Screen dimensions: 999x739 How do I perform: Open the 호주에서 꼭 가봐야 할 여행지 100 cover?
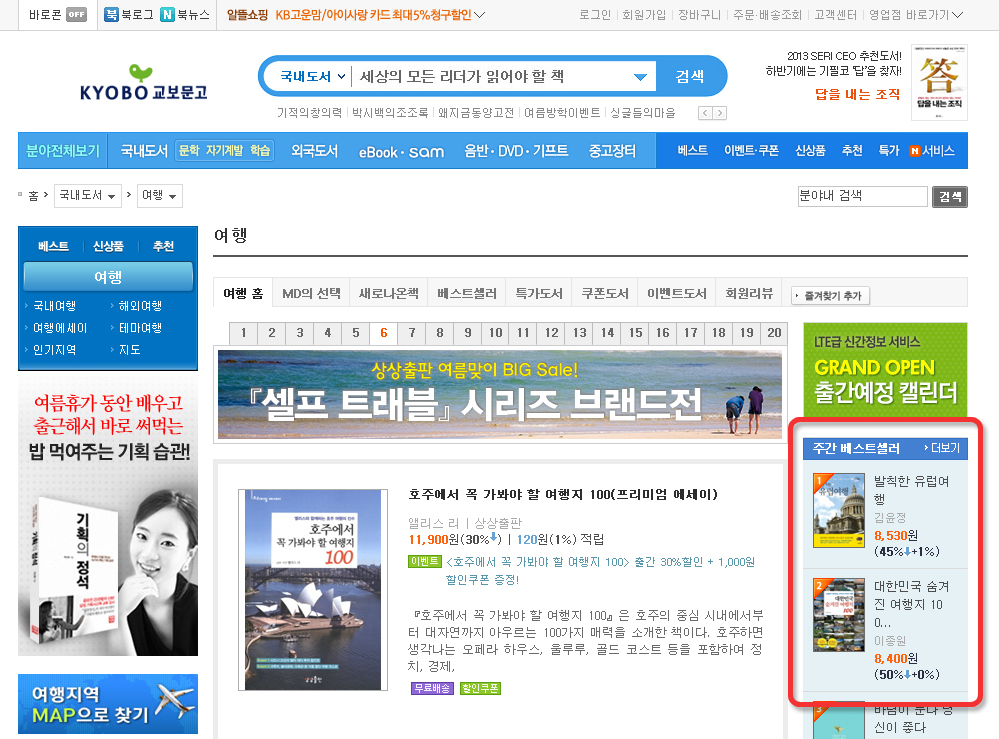(313, 590)
